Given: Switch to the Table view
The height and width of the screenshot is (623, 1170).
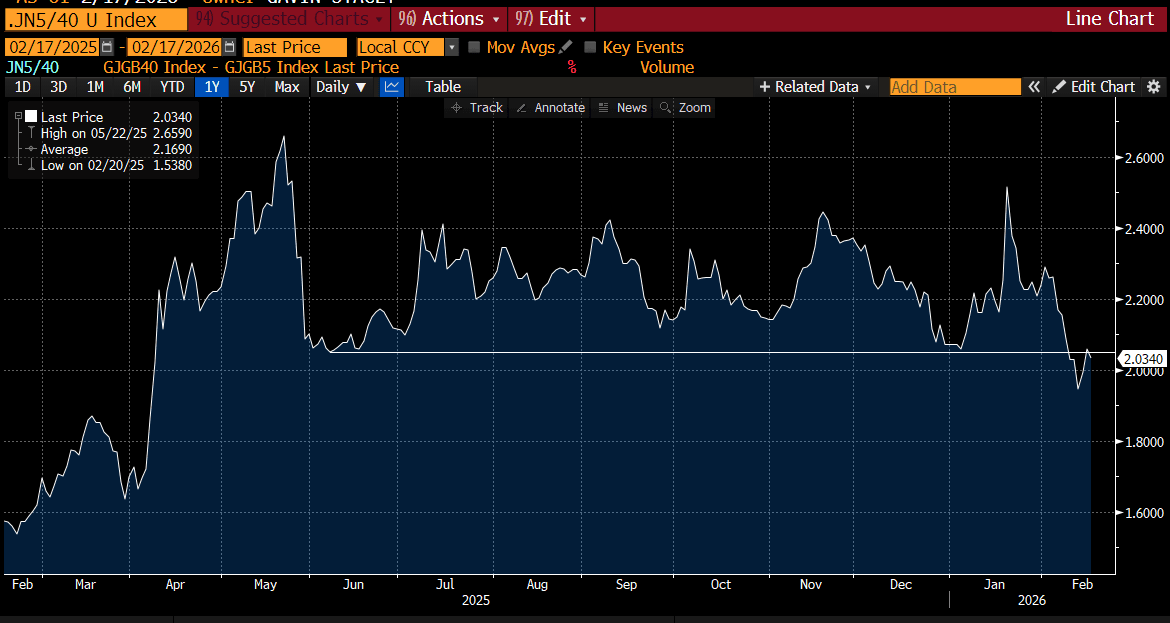Looking at the screenshot, I should (x=443, y=87).
